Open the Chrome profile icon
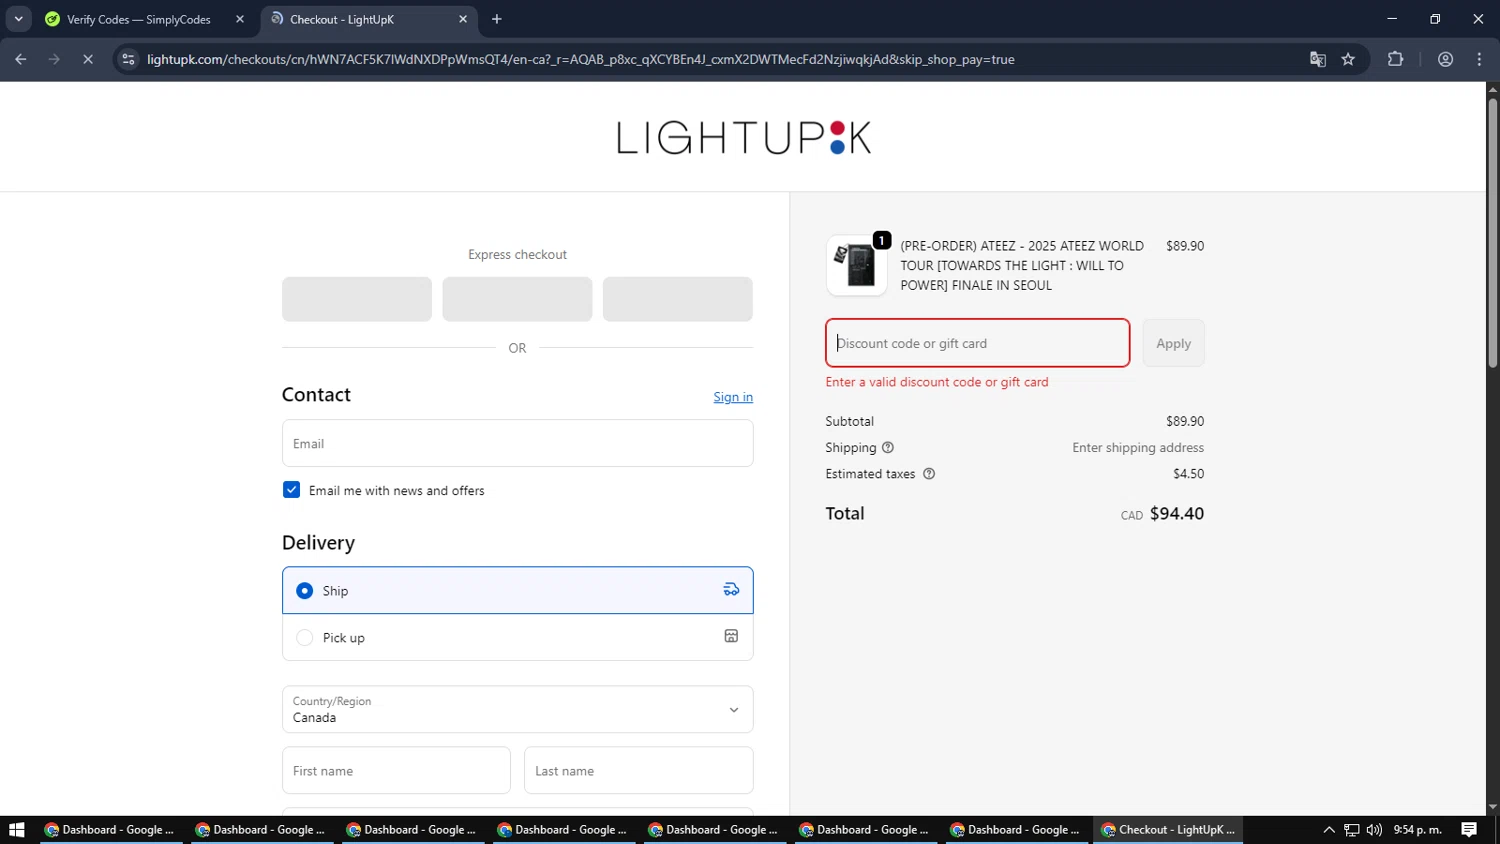Image resolution: width=1500 pixels, height=844 pixels. (1445, 59)
